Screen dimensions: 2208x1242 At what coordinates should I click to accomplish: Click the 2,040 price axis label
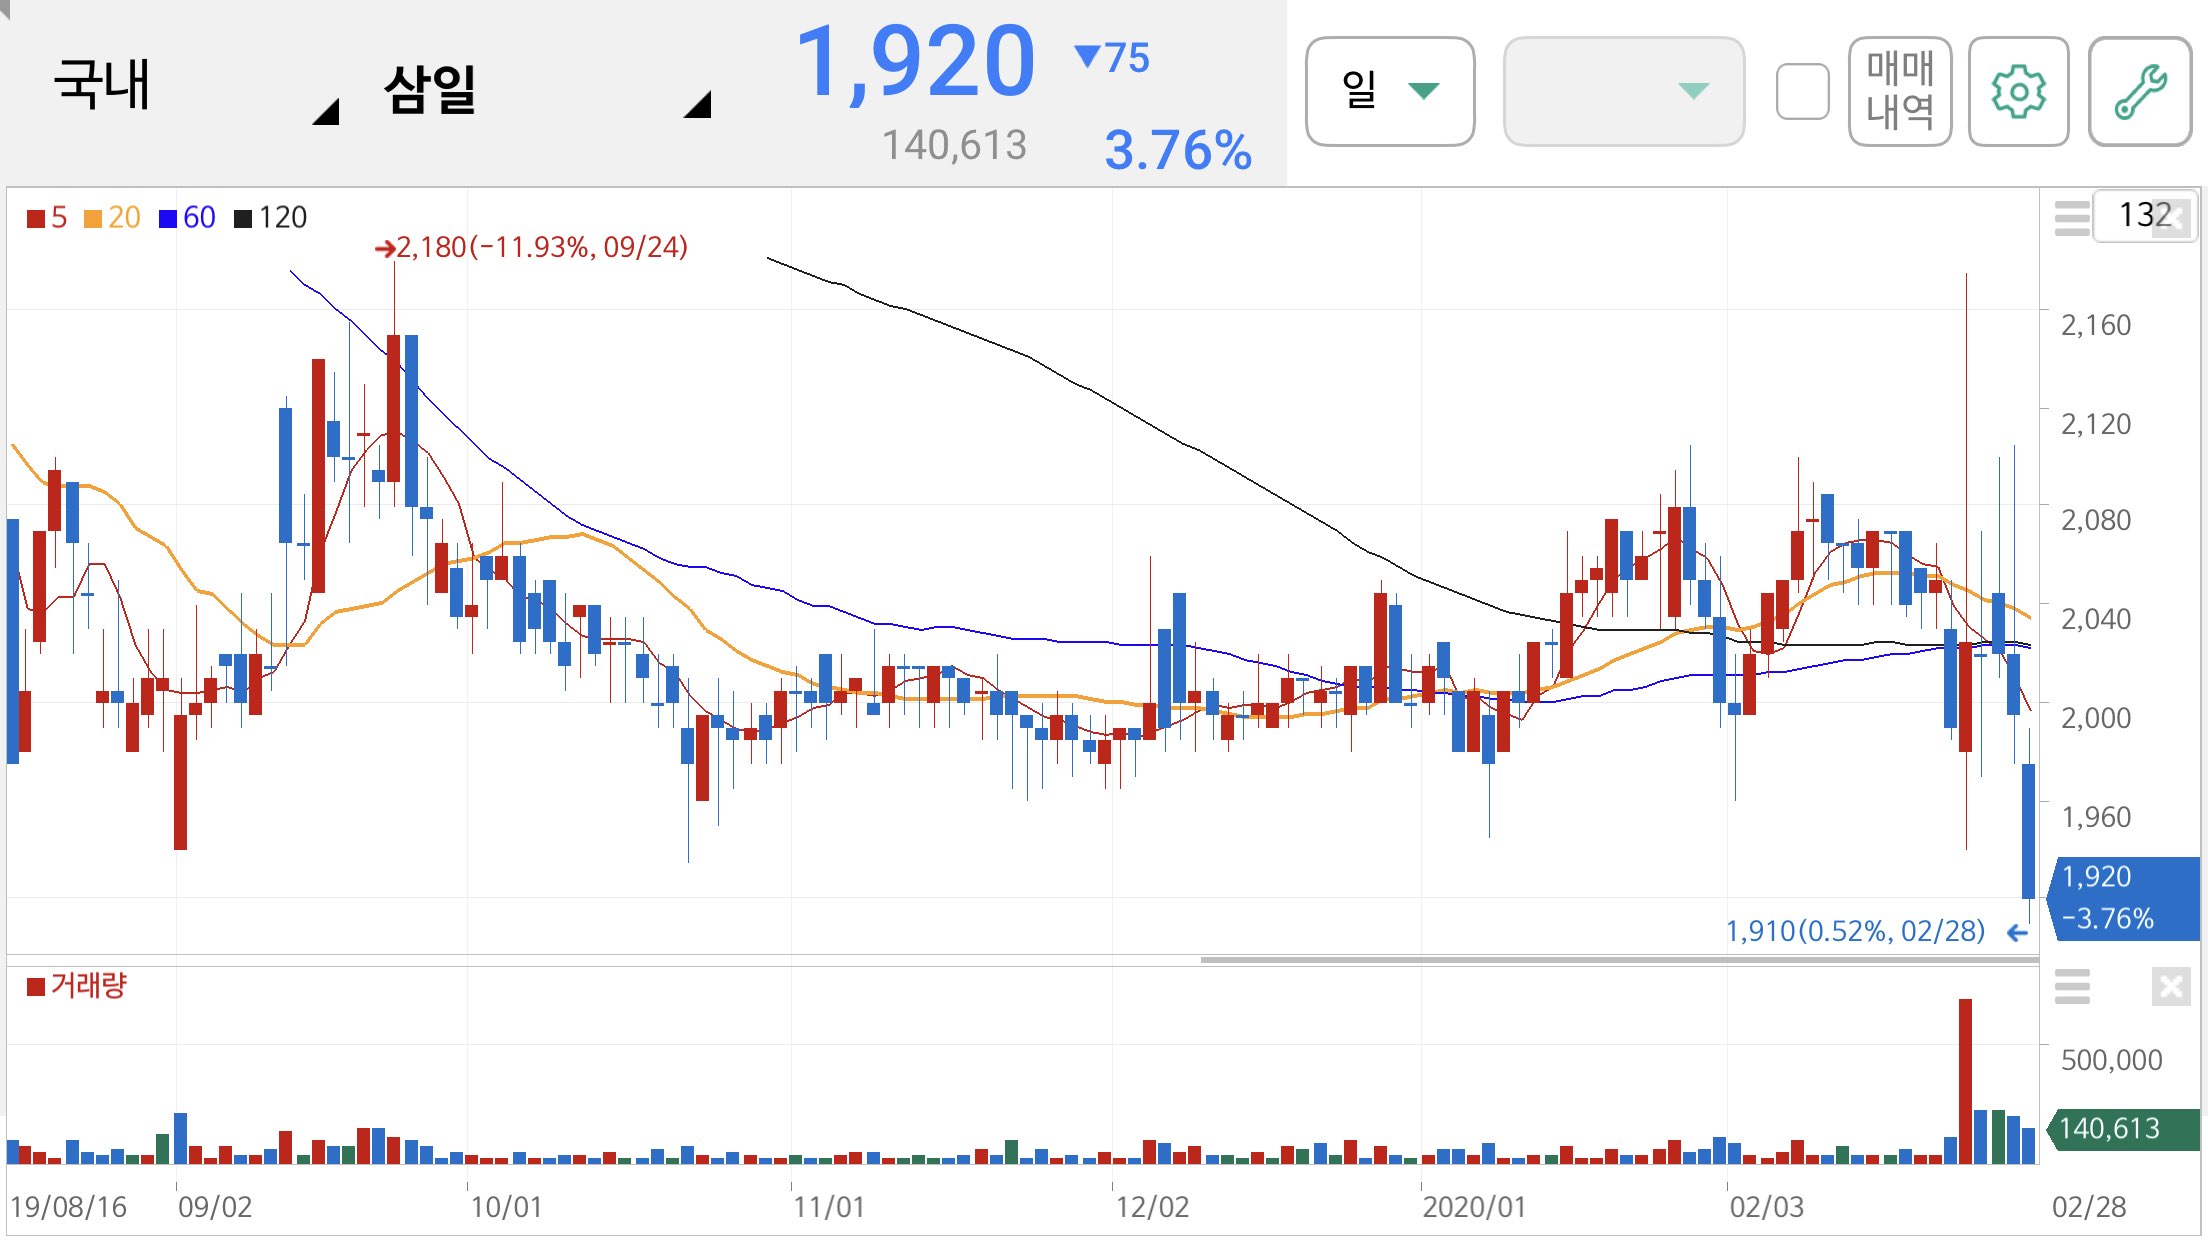(2096, 619)
